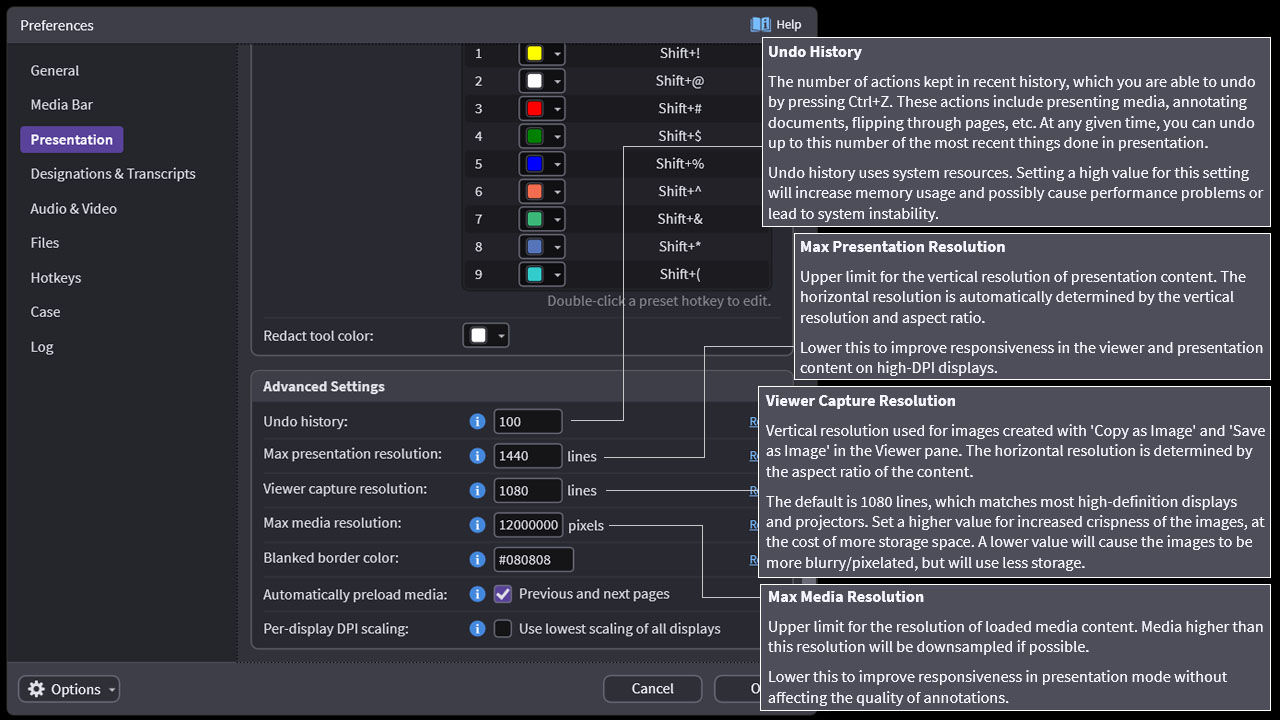Click info icon for Automatically preload media
Viewport: 1280px width, 720px height.
(x=477, y=594)
